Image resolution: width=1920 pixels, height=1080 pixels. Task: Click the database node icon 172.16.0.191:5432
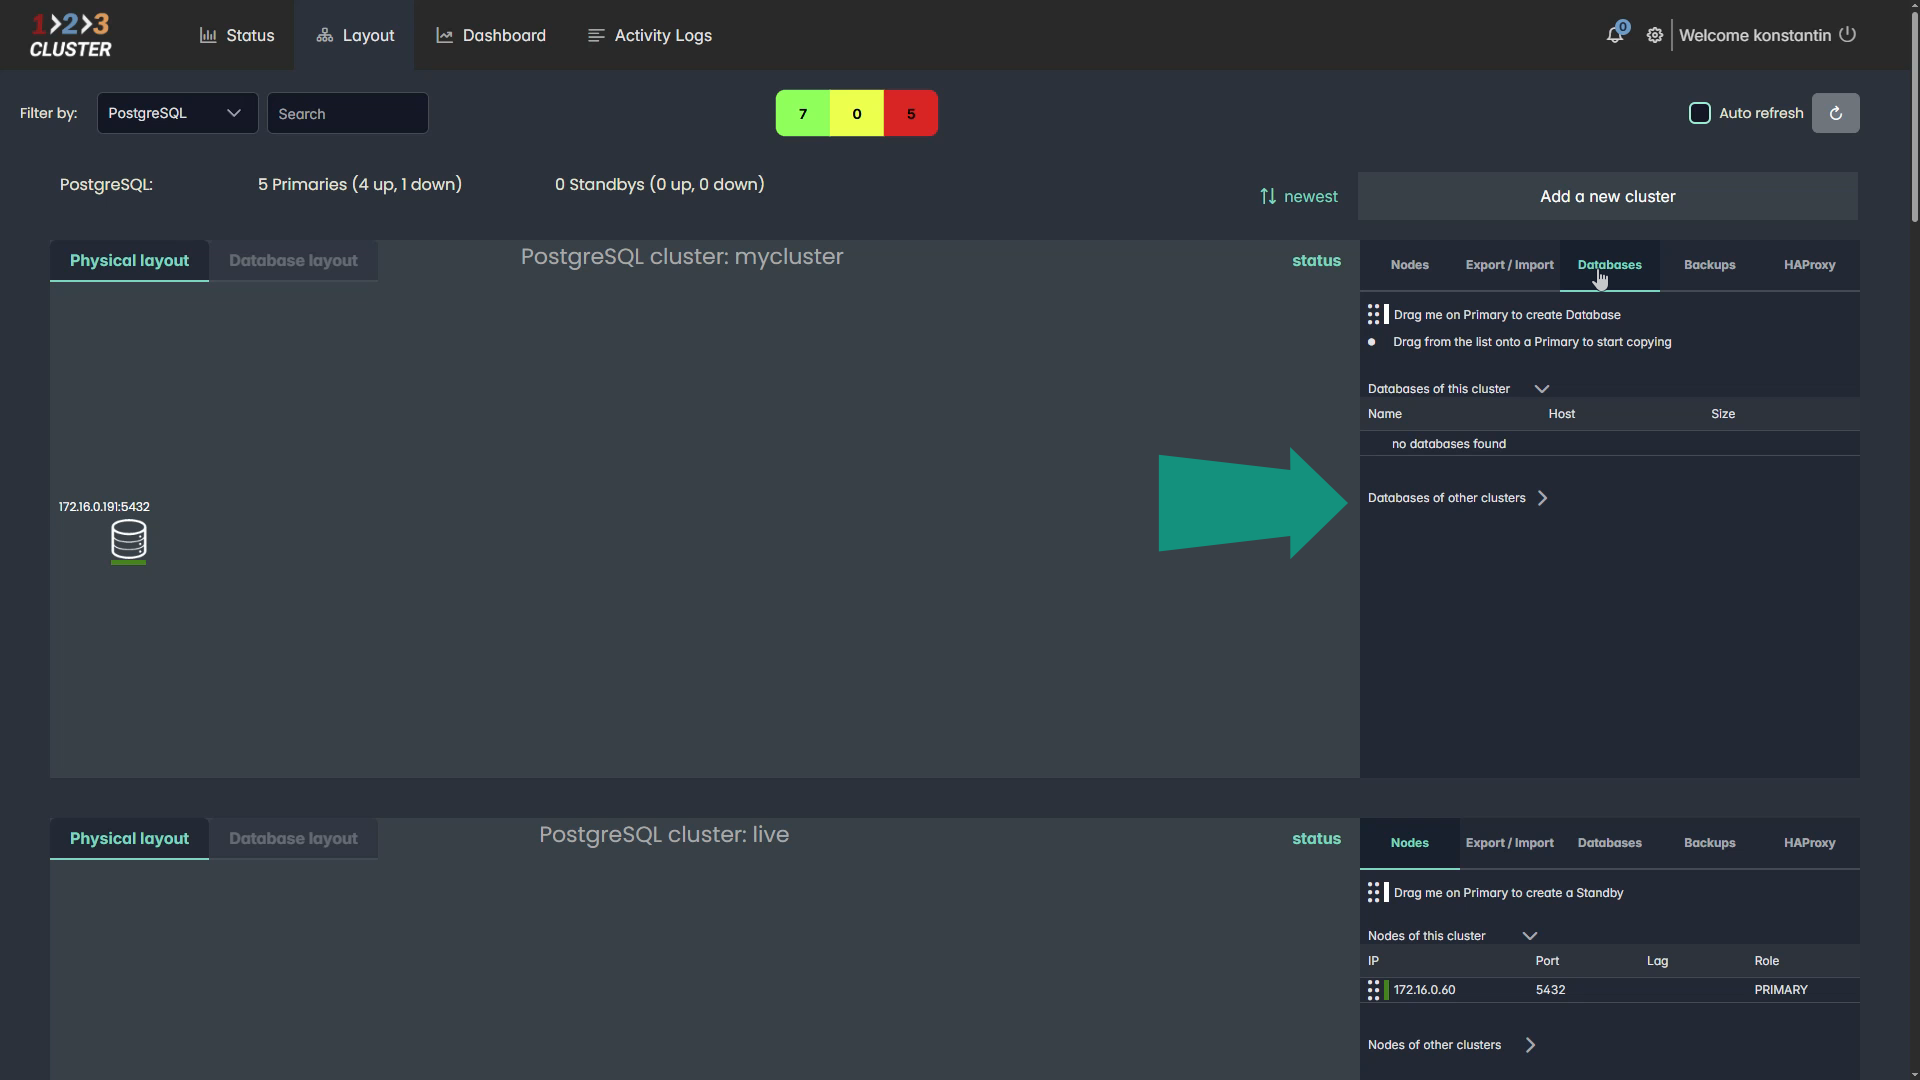(x=128, y=540)
